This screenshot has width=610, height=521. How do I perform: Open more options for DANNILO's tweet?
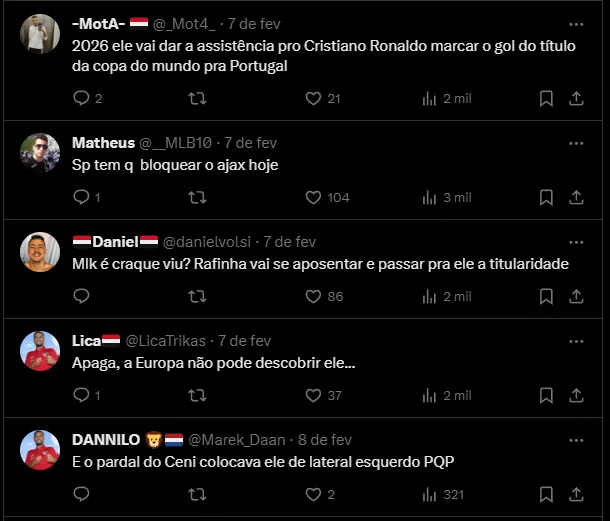coord(576,439)
